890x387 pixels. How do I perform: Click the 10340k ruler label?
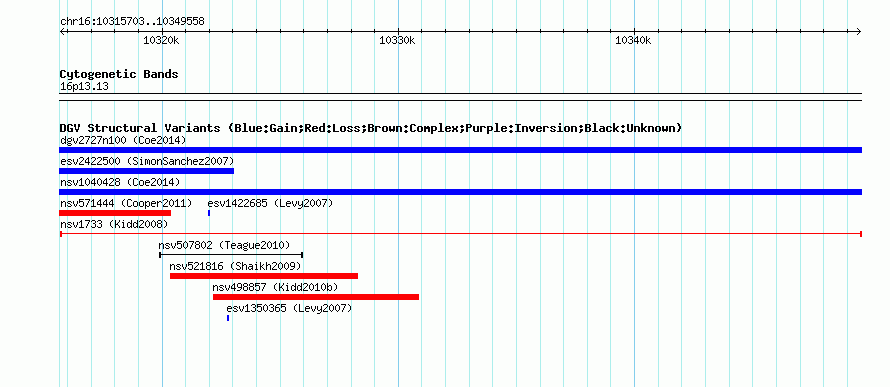[633, 41]
